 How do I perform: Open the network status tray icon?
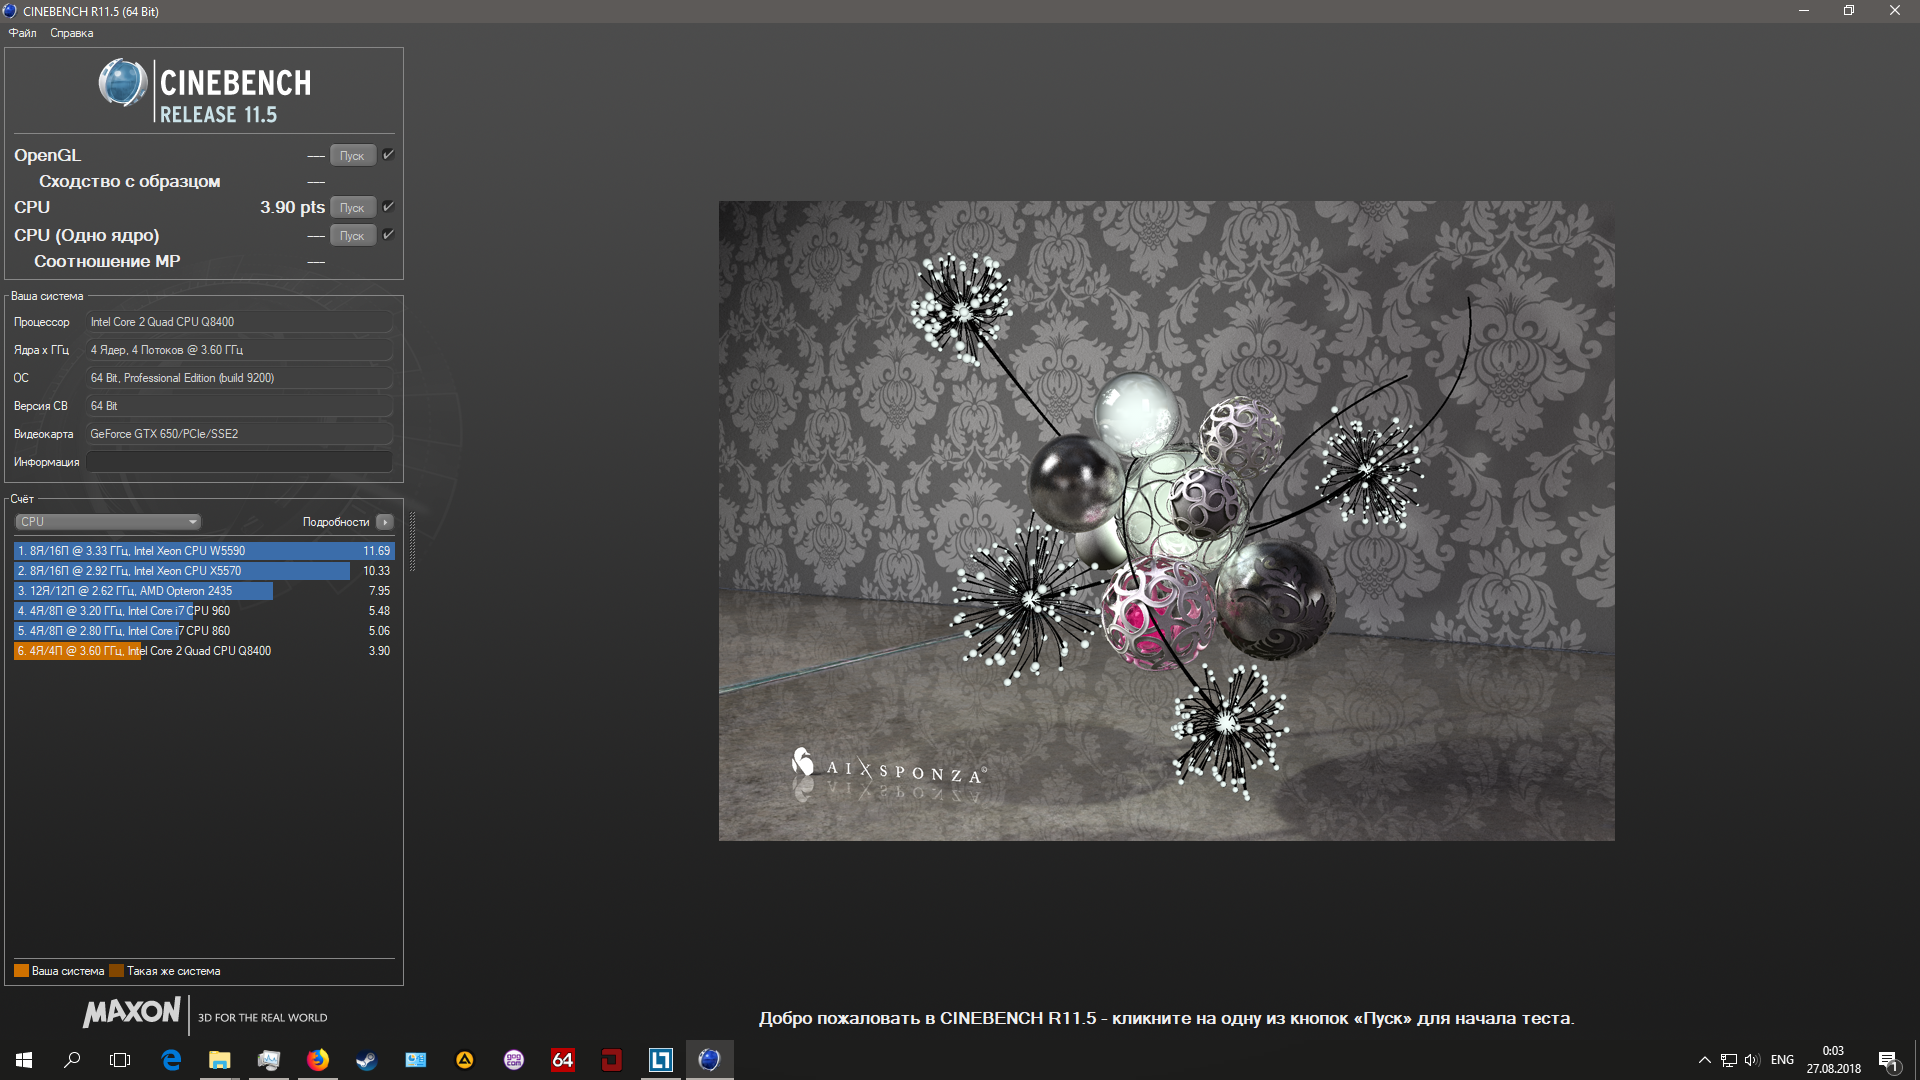pos(1728,1060)
